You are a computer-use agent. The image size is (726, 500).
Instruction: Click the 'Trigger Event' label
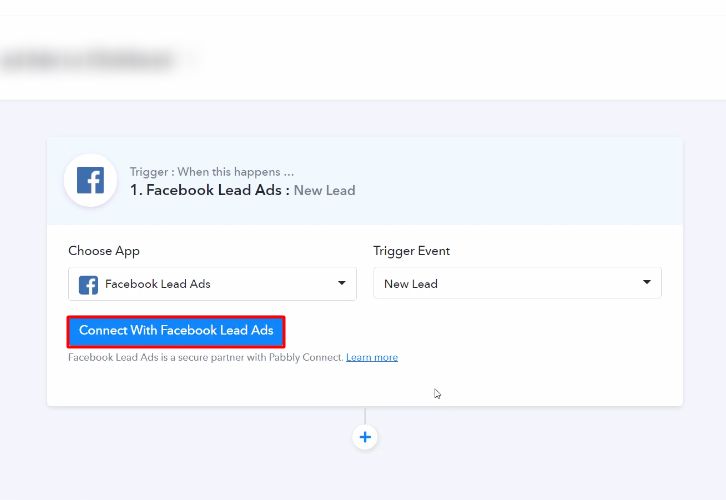tap(411, 251)
